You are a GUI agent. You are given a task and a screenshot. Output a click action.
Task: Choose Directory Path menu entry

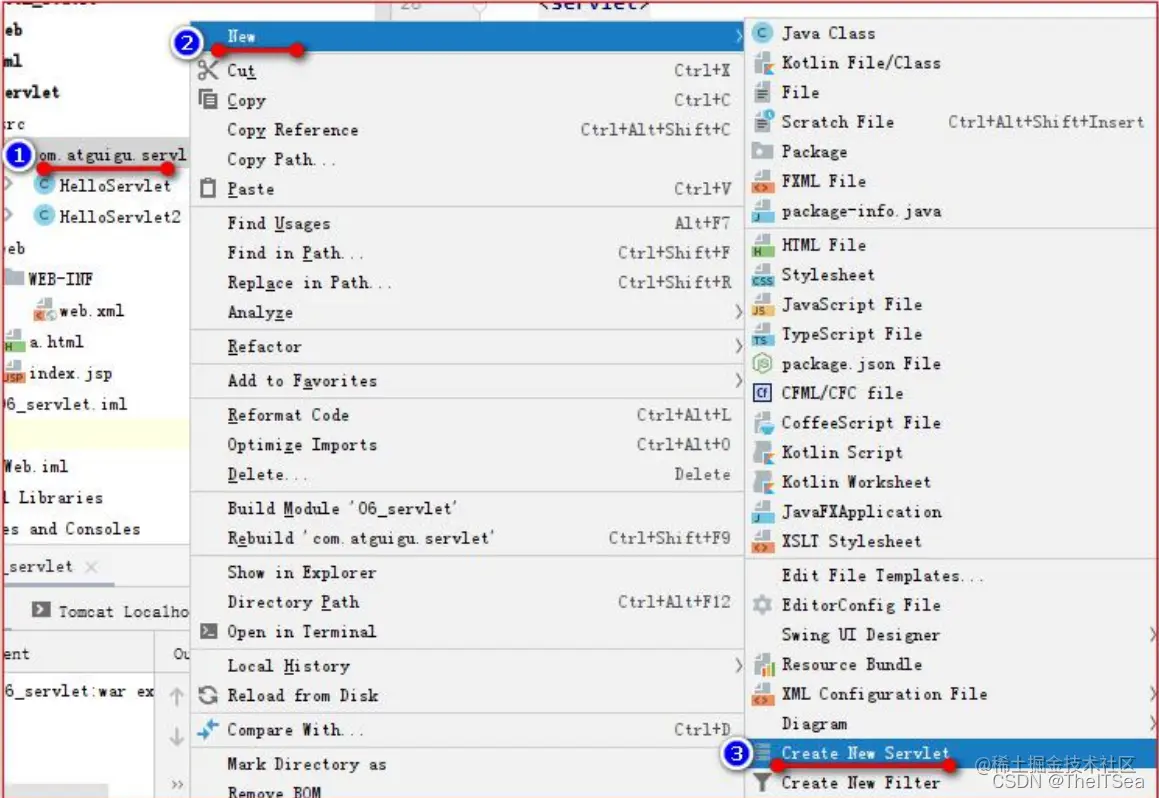pos(467,601)
